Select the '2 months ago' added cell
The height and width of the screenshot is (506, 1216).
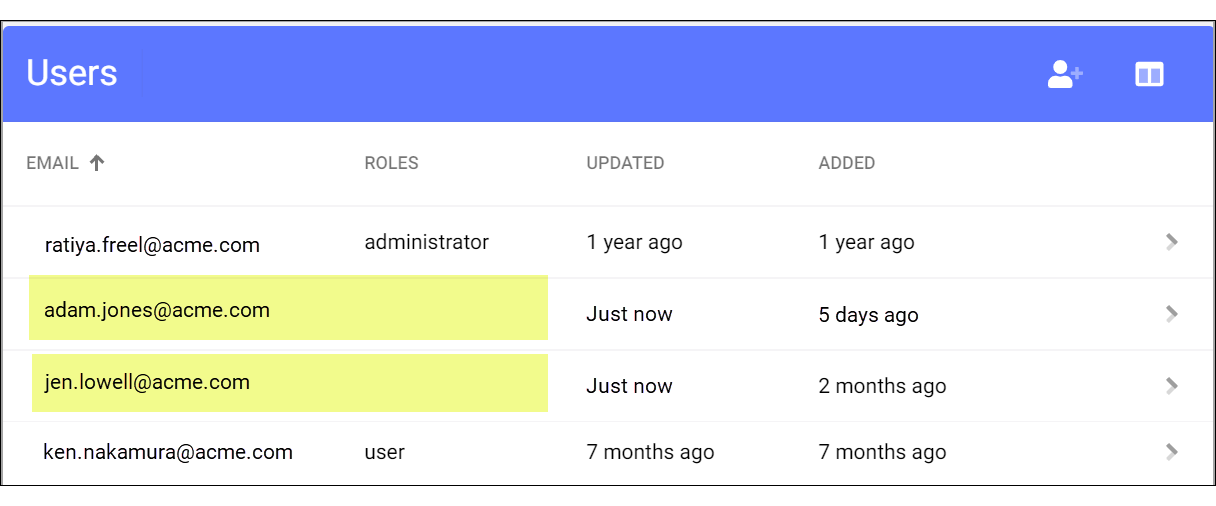coord(882,386)
